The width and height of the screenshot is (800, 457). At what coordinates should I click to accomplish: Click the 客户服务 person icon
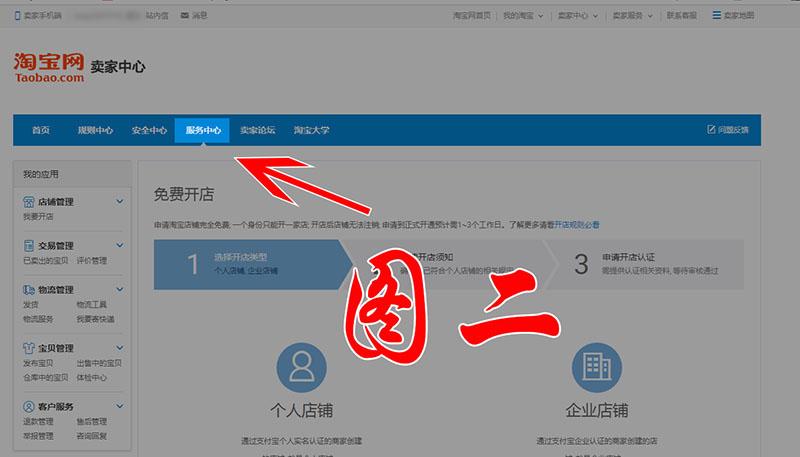point(29,407)
